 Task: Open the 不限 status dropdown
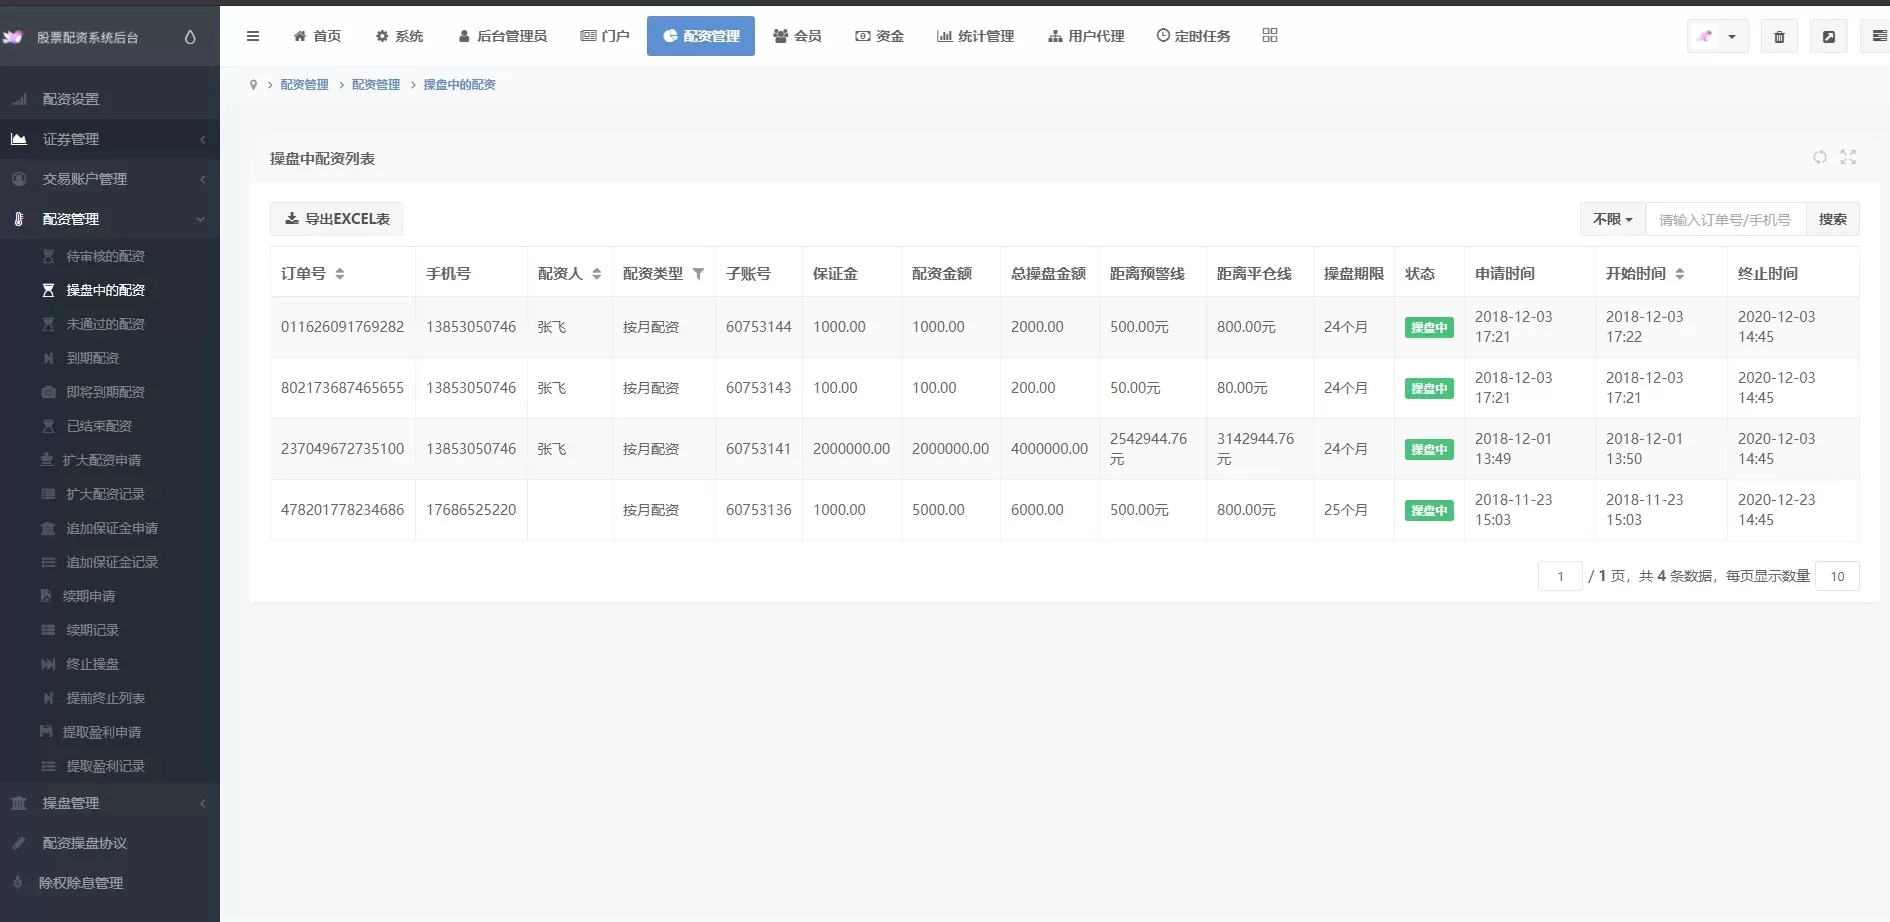(1611, 219)
